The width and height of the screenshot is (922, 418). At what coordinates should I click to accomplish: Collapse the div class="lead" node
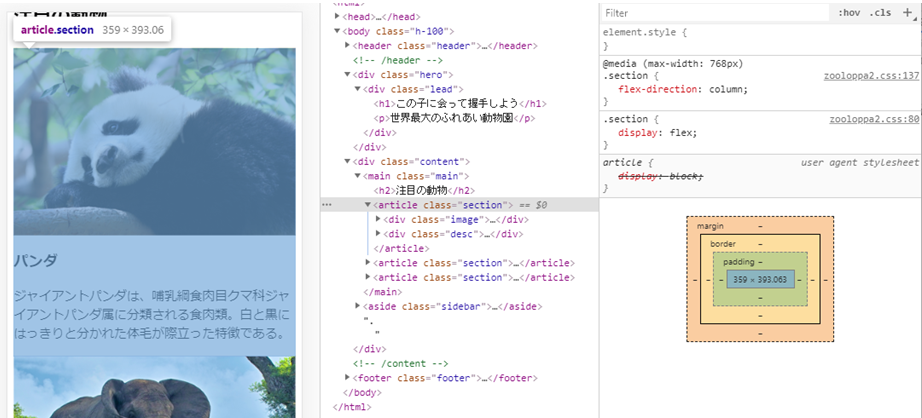pyautogui.click(x=358, y=89)
